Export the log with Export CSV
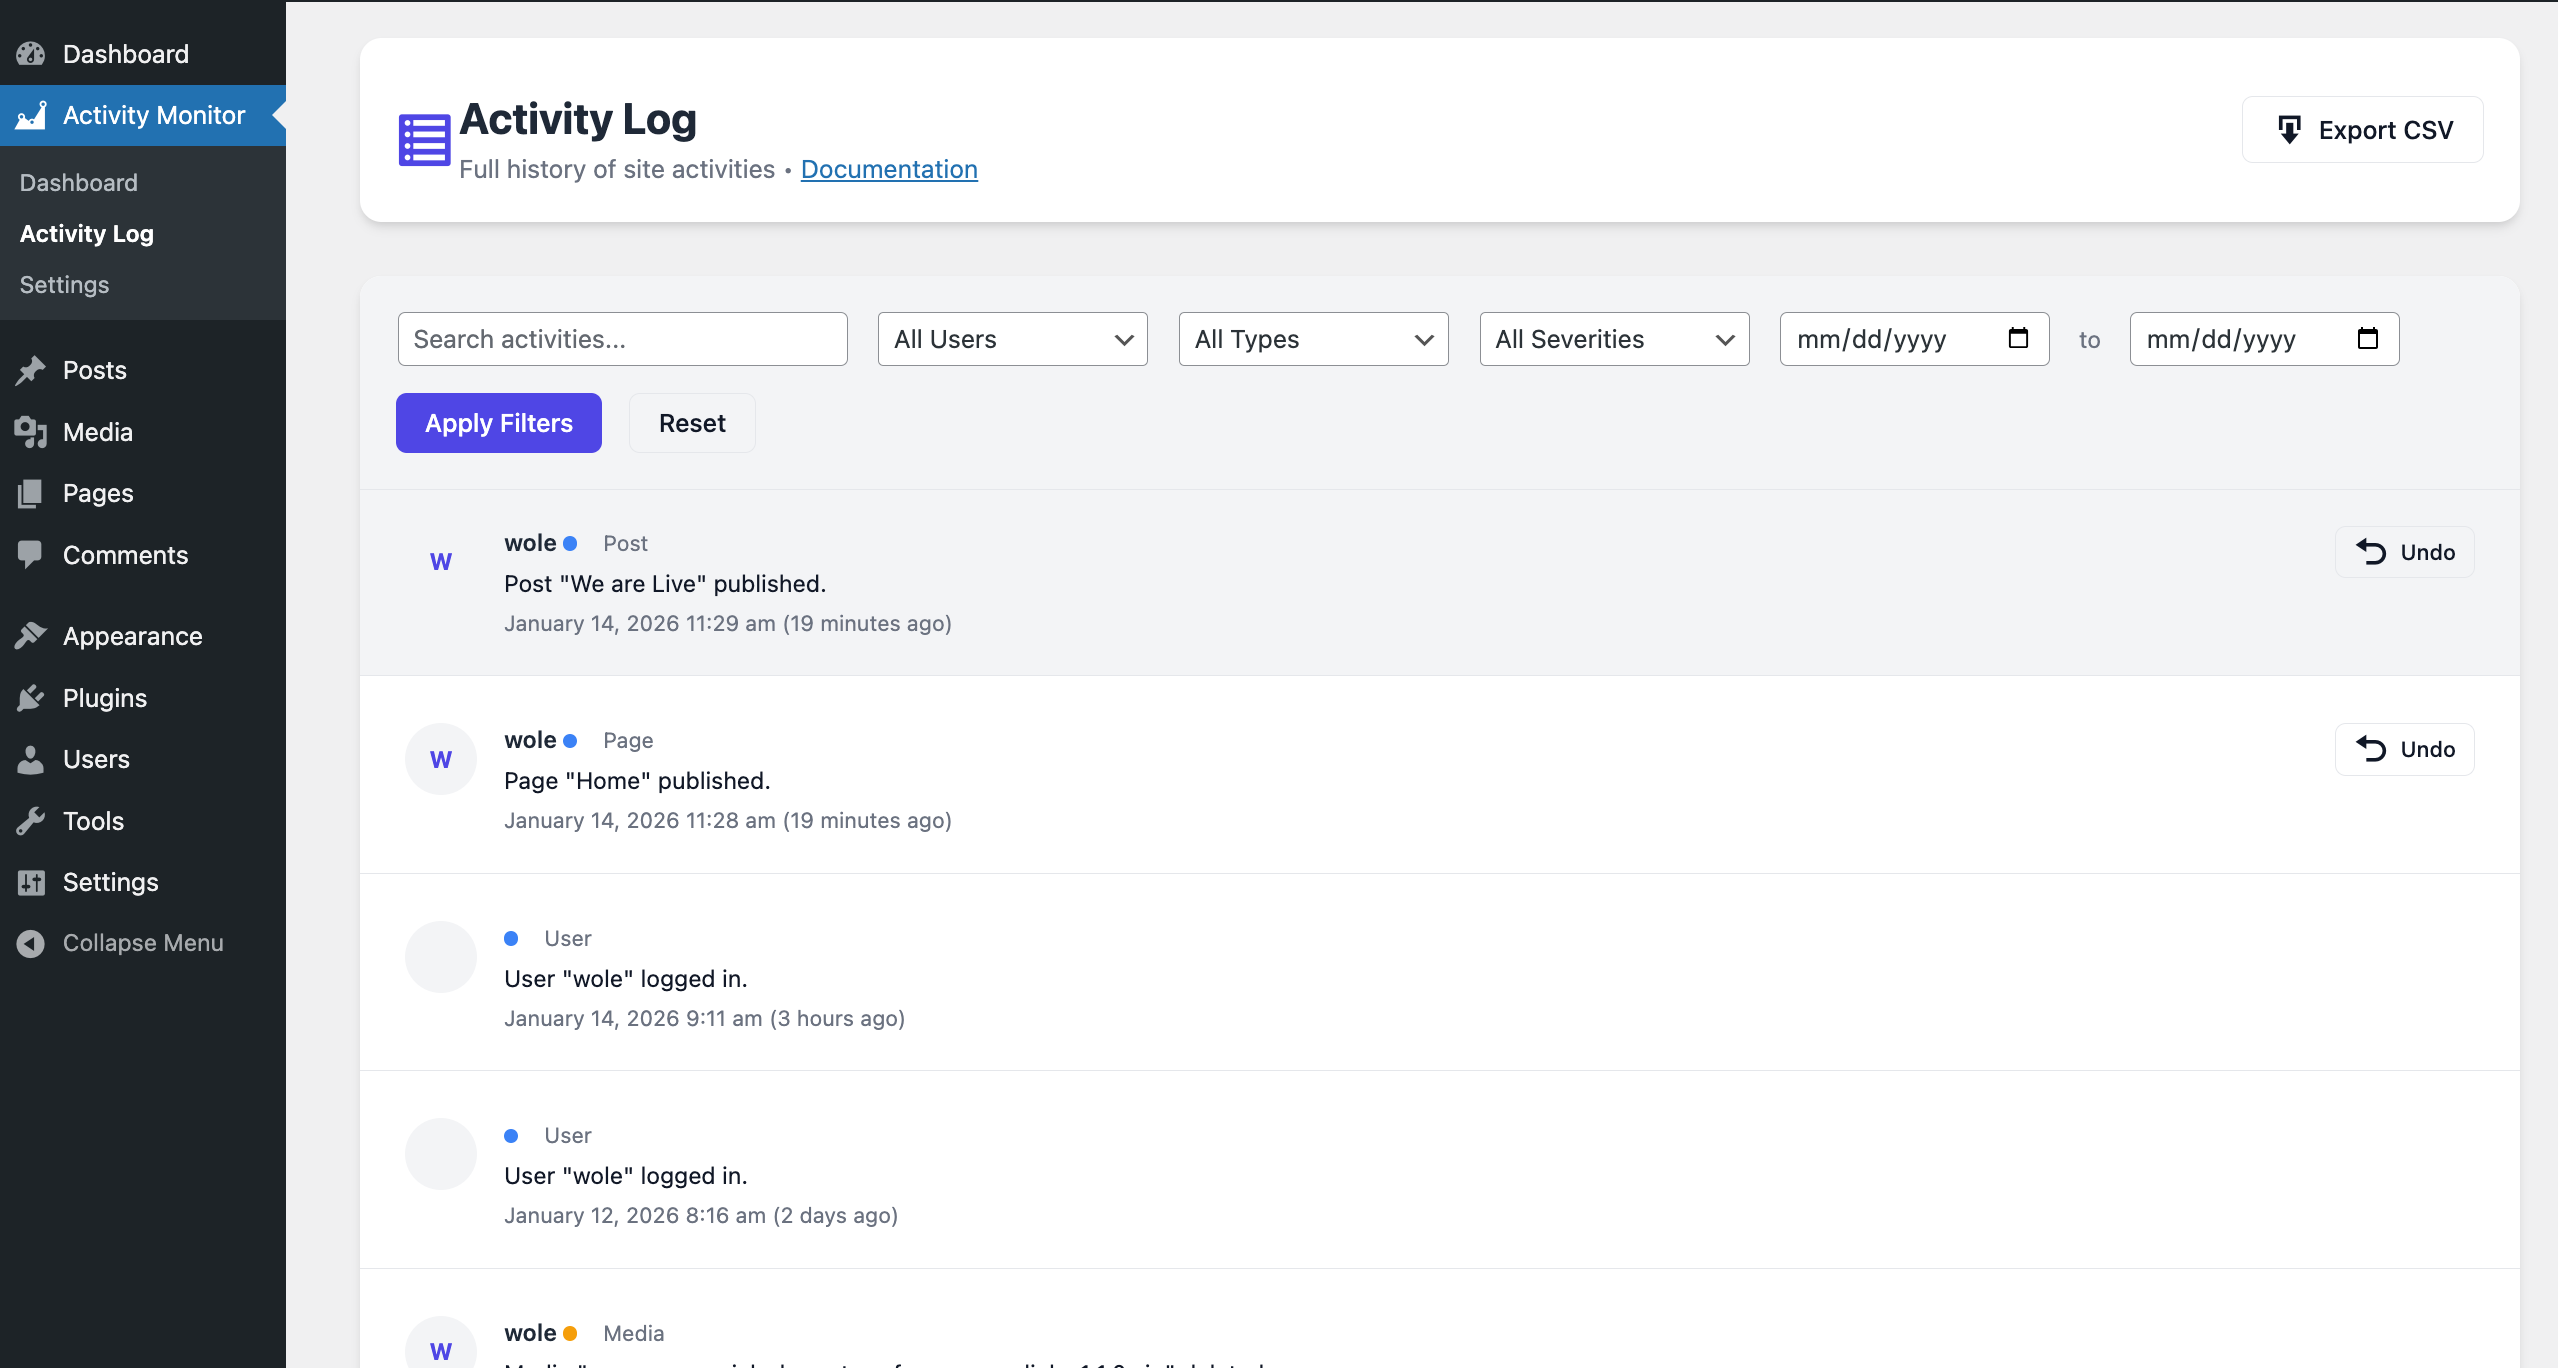Screen dimensions: 2558x1368 pos(2362,130)
